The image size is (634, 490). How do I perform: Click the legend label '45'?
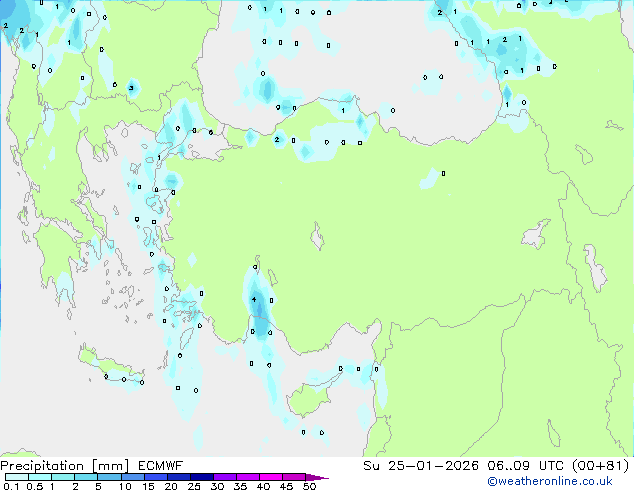pos(286,486)
